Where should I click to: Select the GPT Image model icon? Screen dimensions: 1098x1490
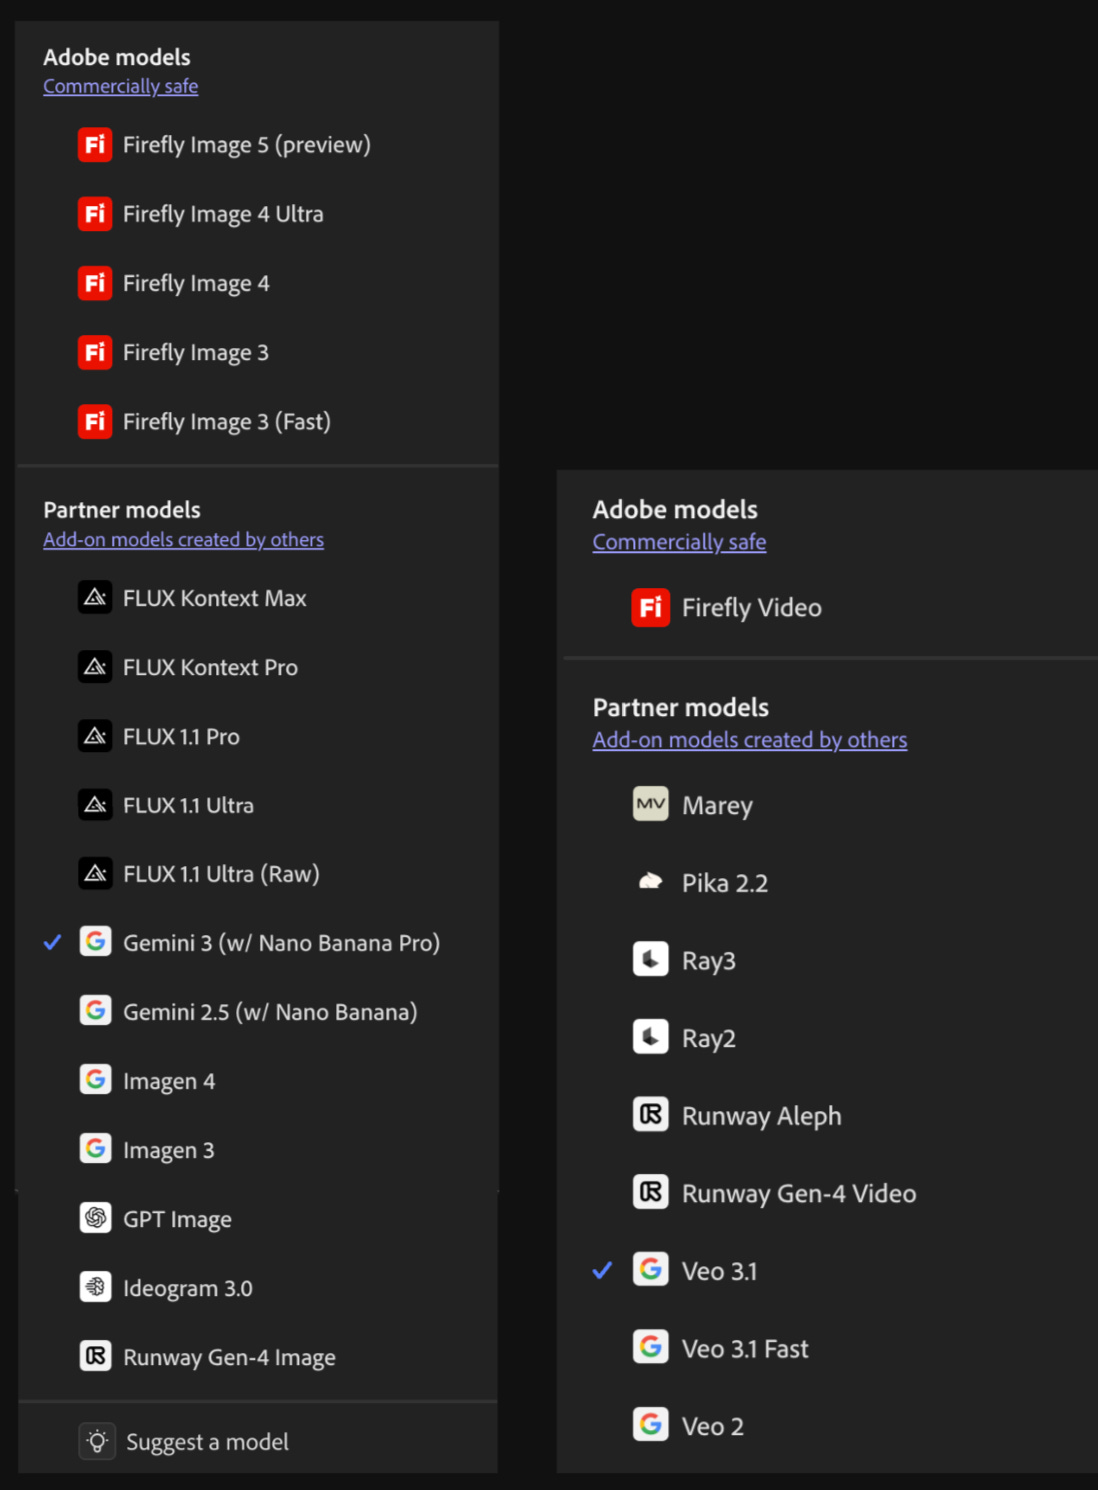pos(95,1218)
